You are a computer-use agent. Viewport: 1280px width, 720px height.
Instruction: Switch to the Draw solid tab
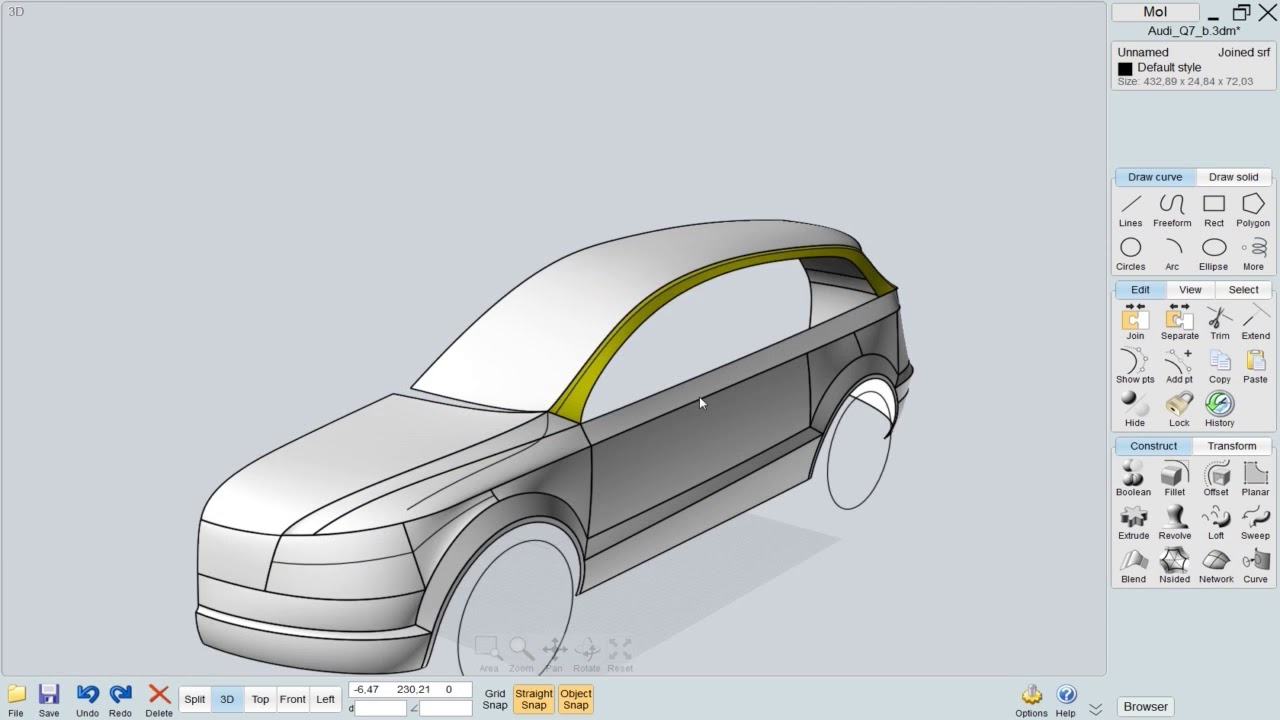(x=1233, y=177)
